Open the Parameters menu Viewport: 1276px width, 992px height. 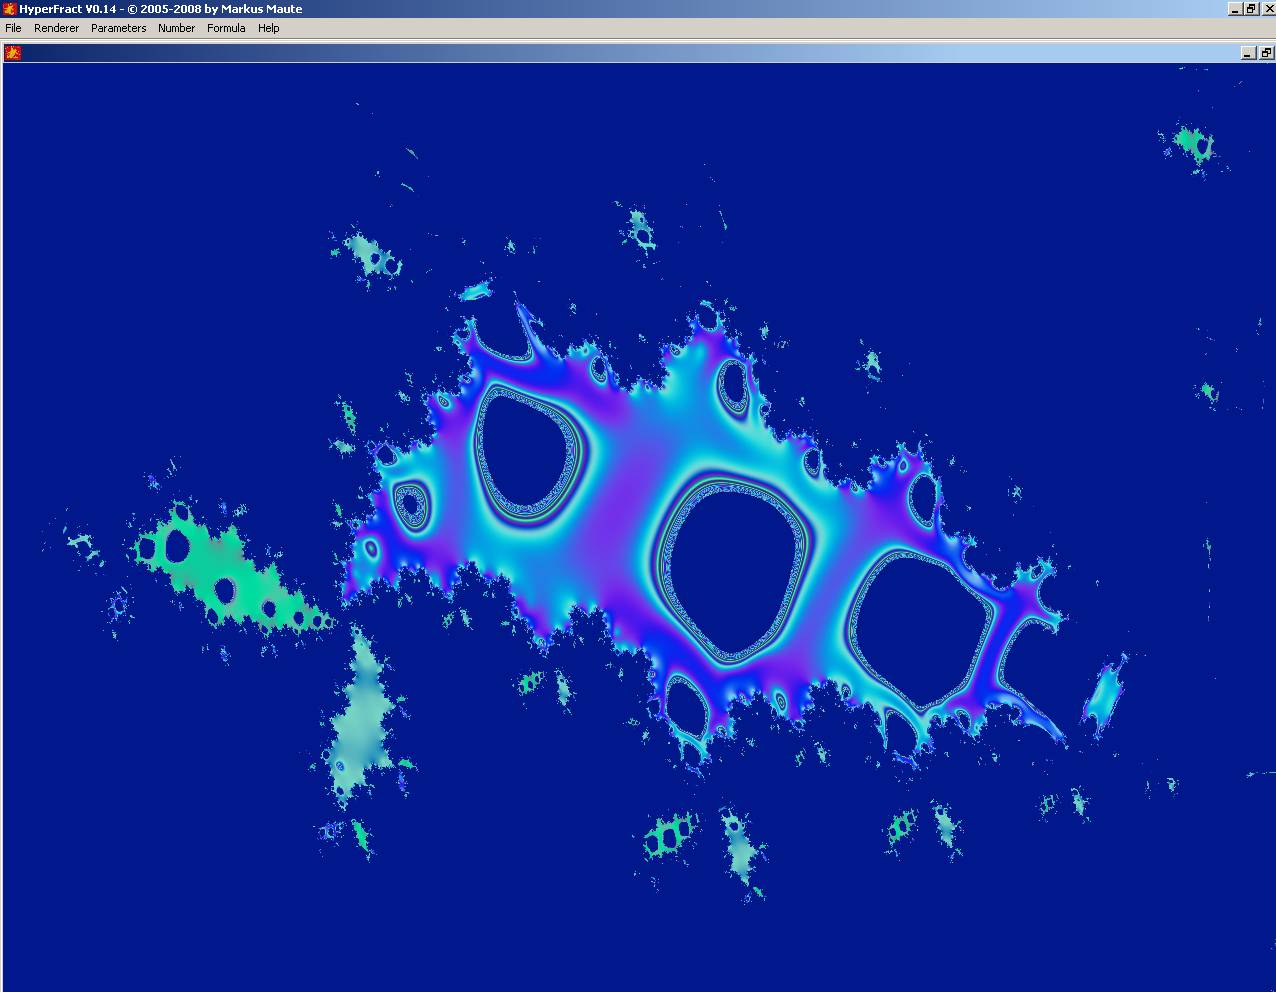tap(118, 28)
